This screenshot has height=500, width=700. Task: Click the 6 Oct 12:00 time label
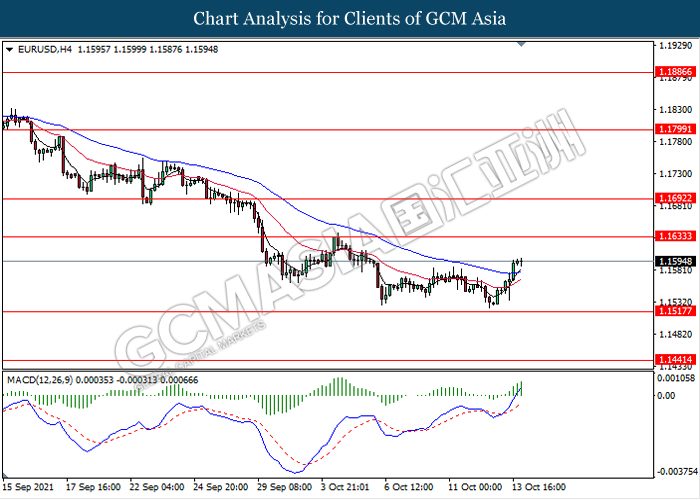[409, 487]
